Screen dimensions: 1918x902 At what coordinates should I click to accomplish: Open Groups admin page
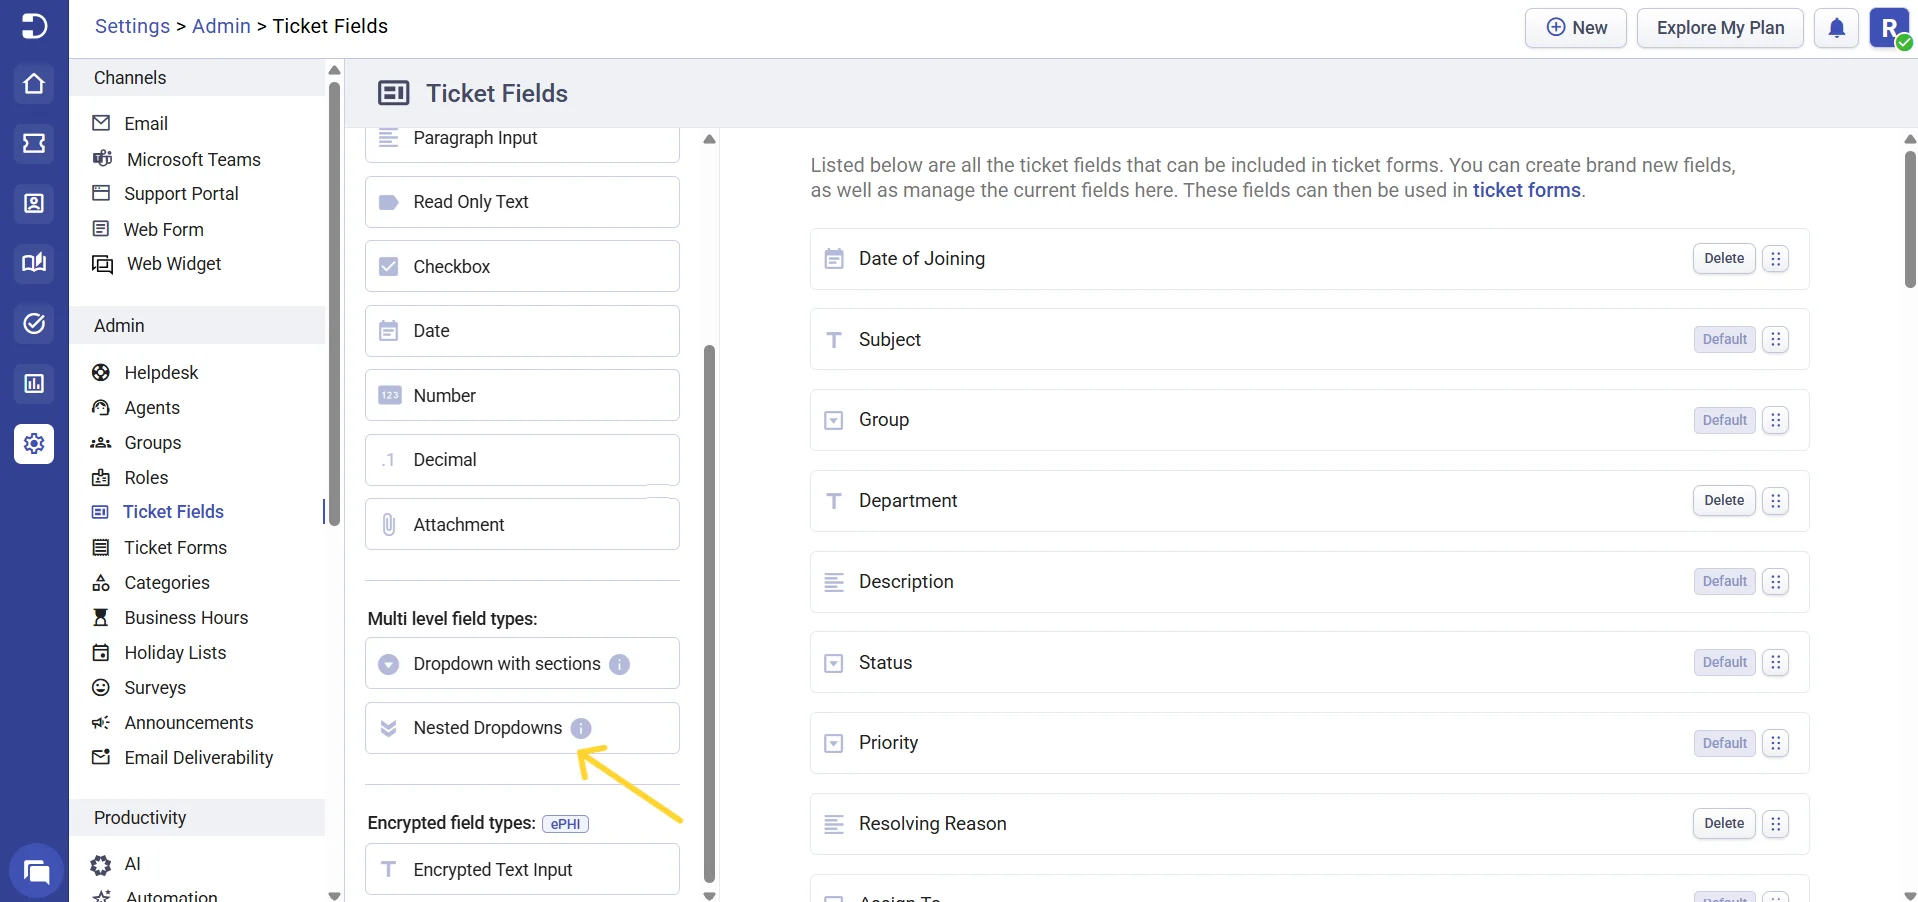(153, 443)
